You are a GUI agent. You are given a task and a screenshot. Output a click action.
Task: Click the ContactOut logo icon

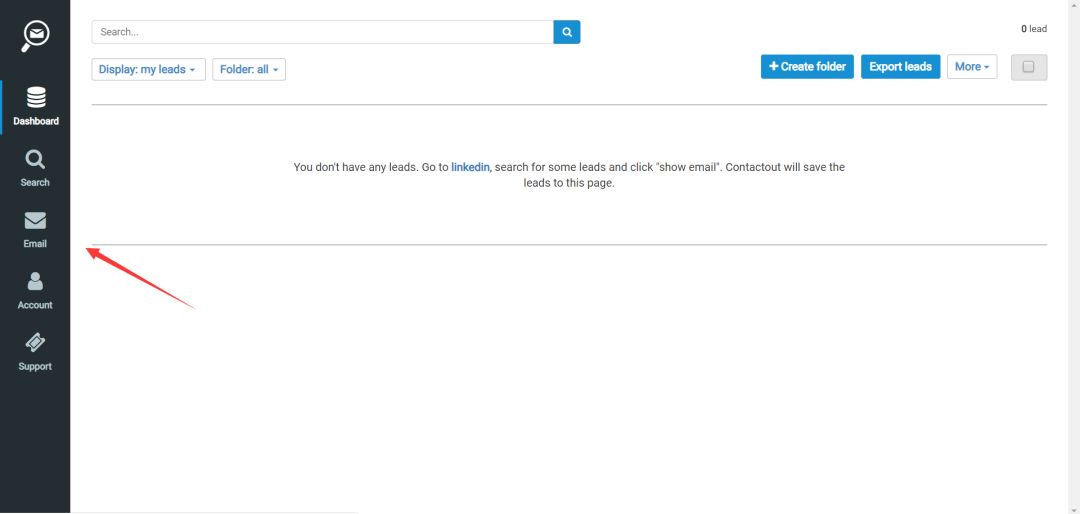(36, 36)
